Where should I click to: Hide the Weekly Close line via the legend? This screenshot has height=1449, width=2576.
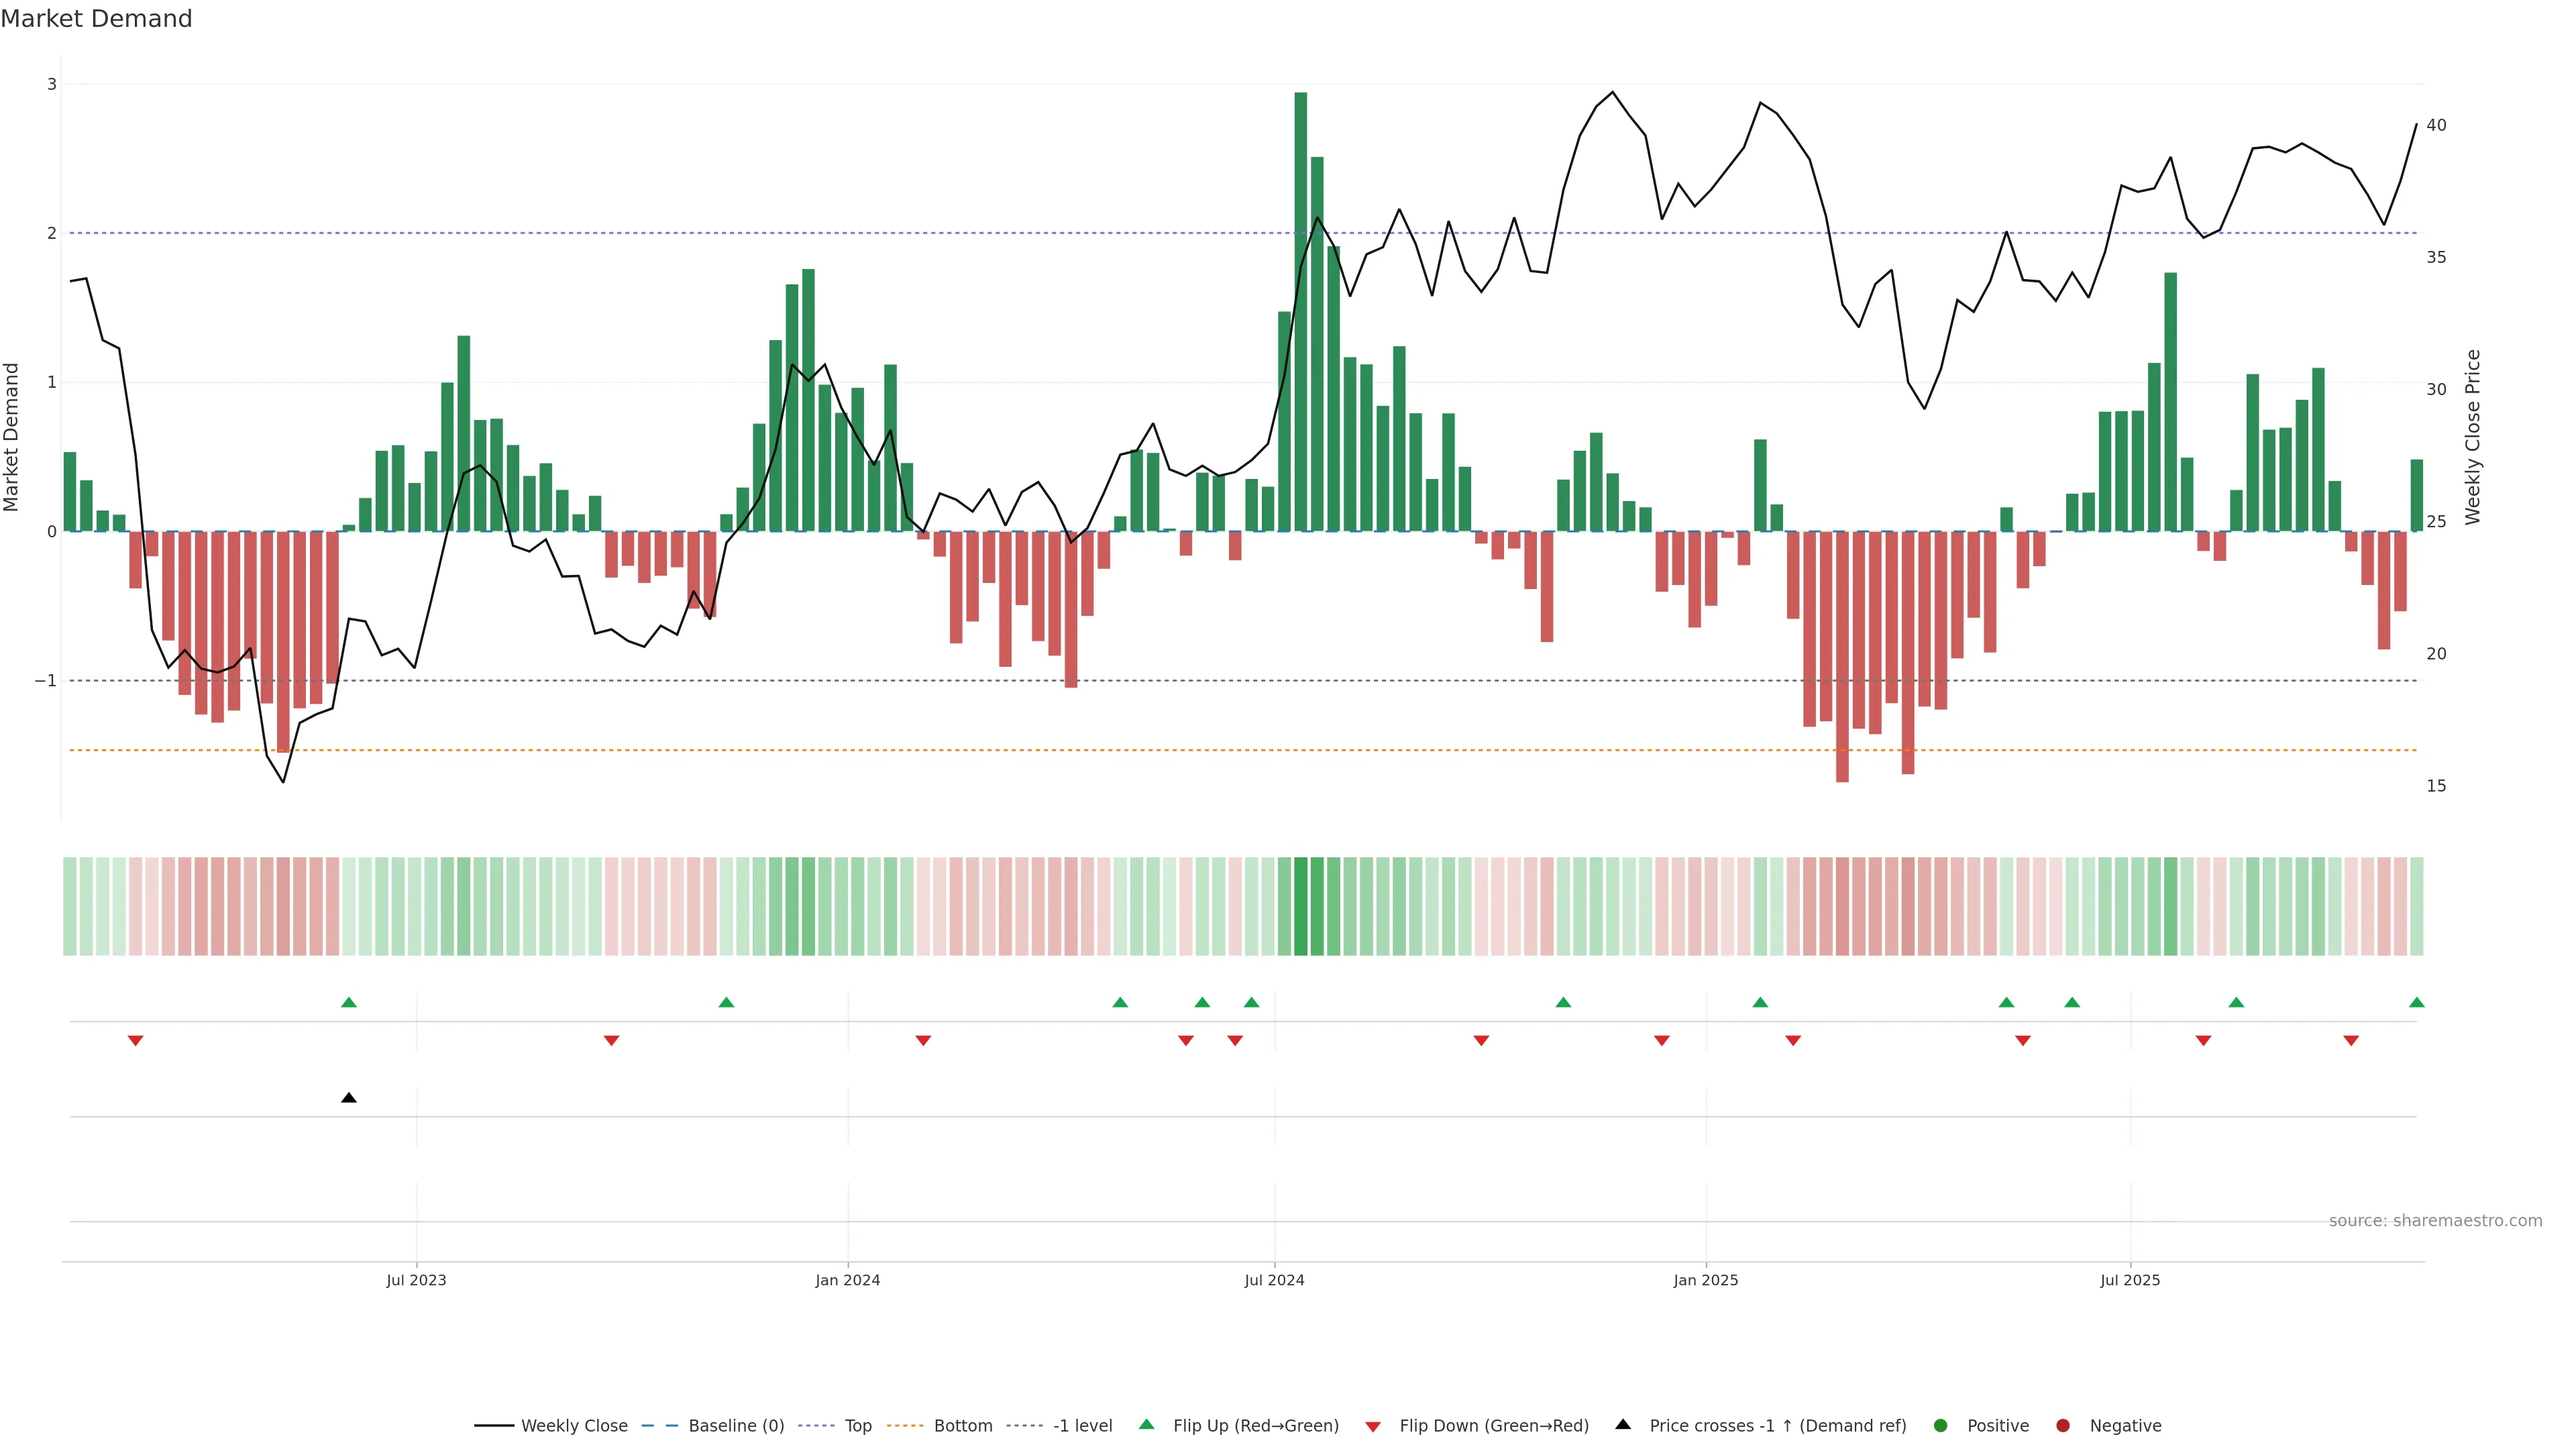[x=573, y=1426]
